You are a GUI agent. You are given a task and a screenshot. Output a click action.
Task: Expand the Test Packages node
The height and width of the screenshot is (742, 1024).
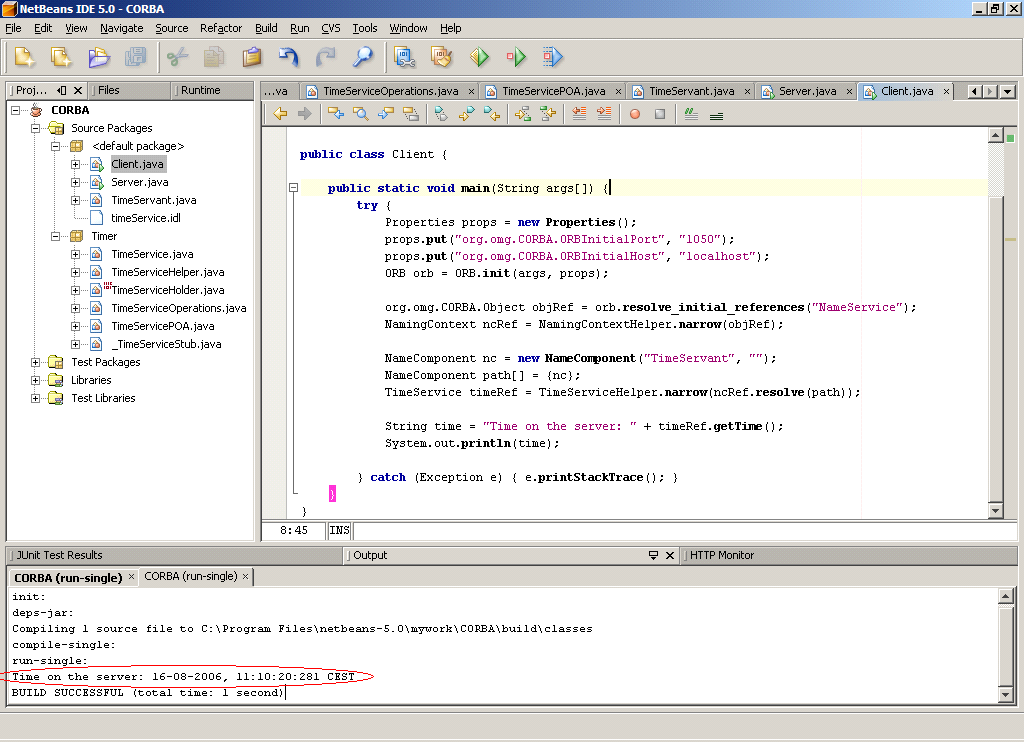click(35, 363)
